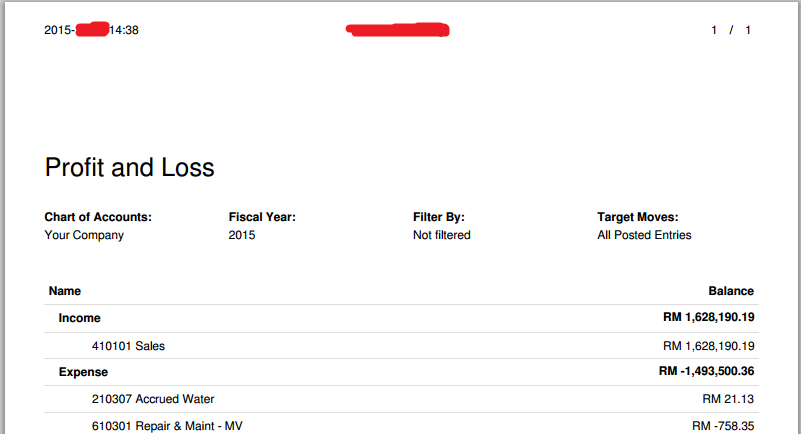Click the Expense total RM -1,493,500.36
Screen dimensions: 801x434
(706, 371)
